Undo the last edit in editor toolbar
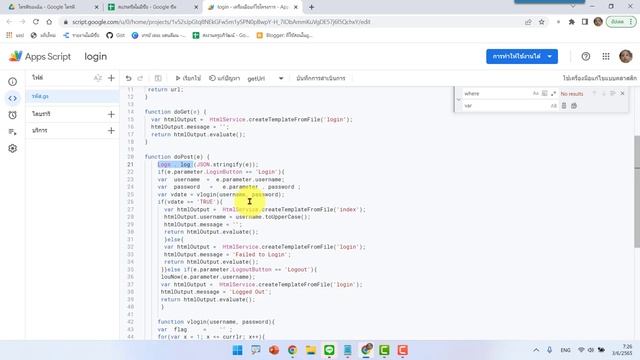This screenshot has width=640, height=360. click(129, 78)
